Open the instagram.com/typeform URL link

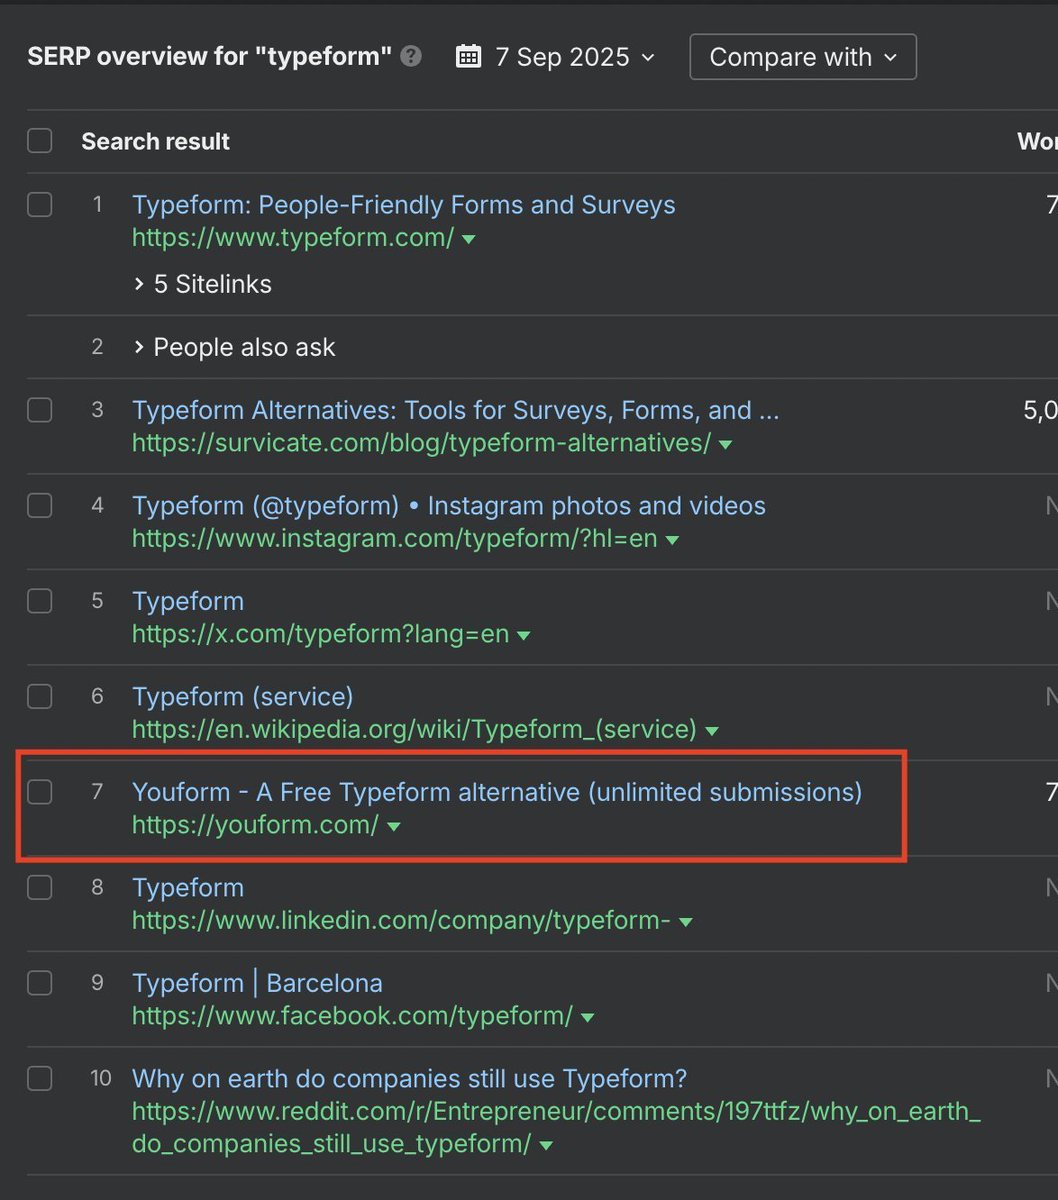click(x=395, y=539)
